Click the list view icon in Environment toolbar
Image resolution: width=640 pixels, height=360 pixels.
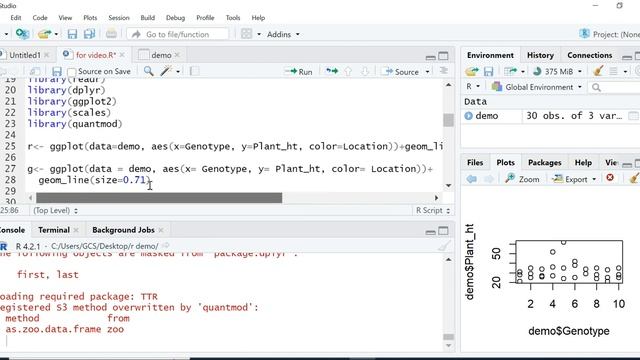(613, 71)
